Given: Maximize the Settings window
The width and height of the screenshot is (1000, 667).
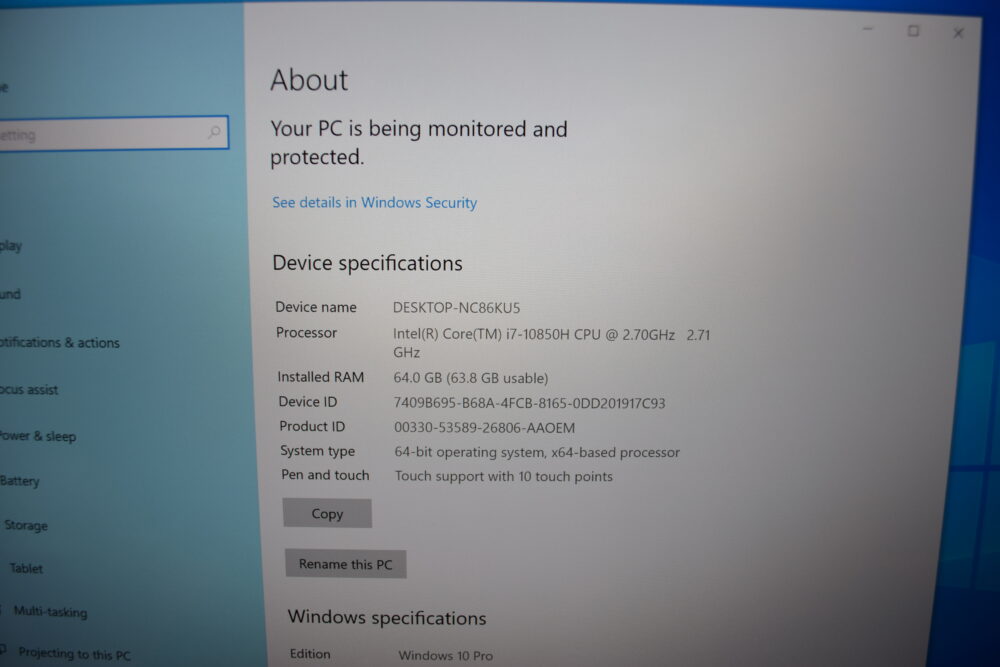Looking at the screenshot, I should tap(913, 31).
